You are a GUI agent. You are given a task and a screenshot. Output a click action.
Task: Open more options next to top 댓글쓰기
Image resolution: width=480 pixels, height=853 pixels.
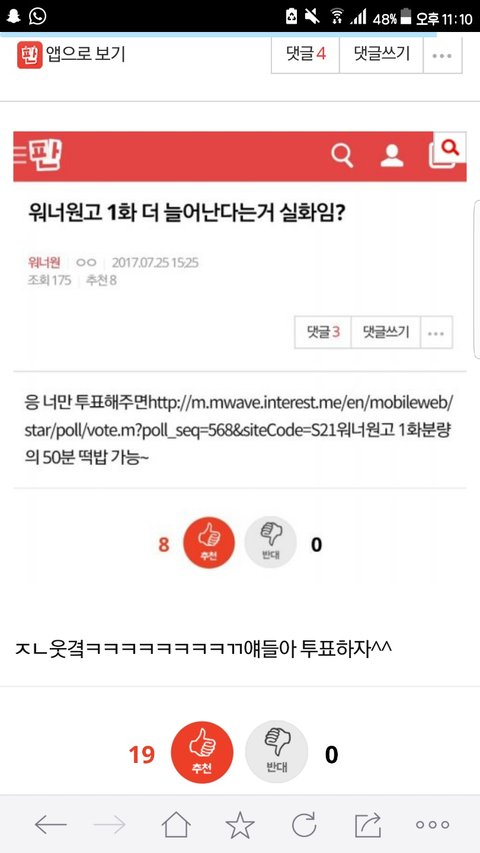click(x=442, y=55)
